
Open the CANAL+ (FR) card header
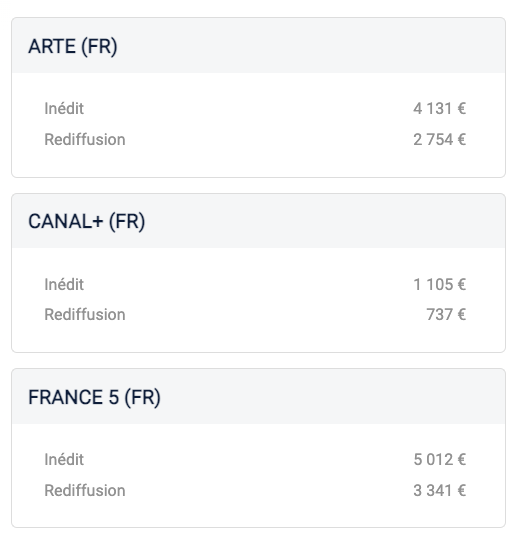(x=258, y=221)
